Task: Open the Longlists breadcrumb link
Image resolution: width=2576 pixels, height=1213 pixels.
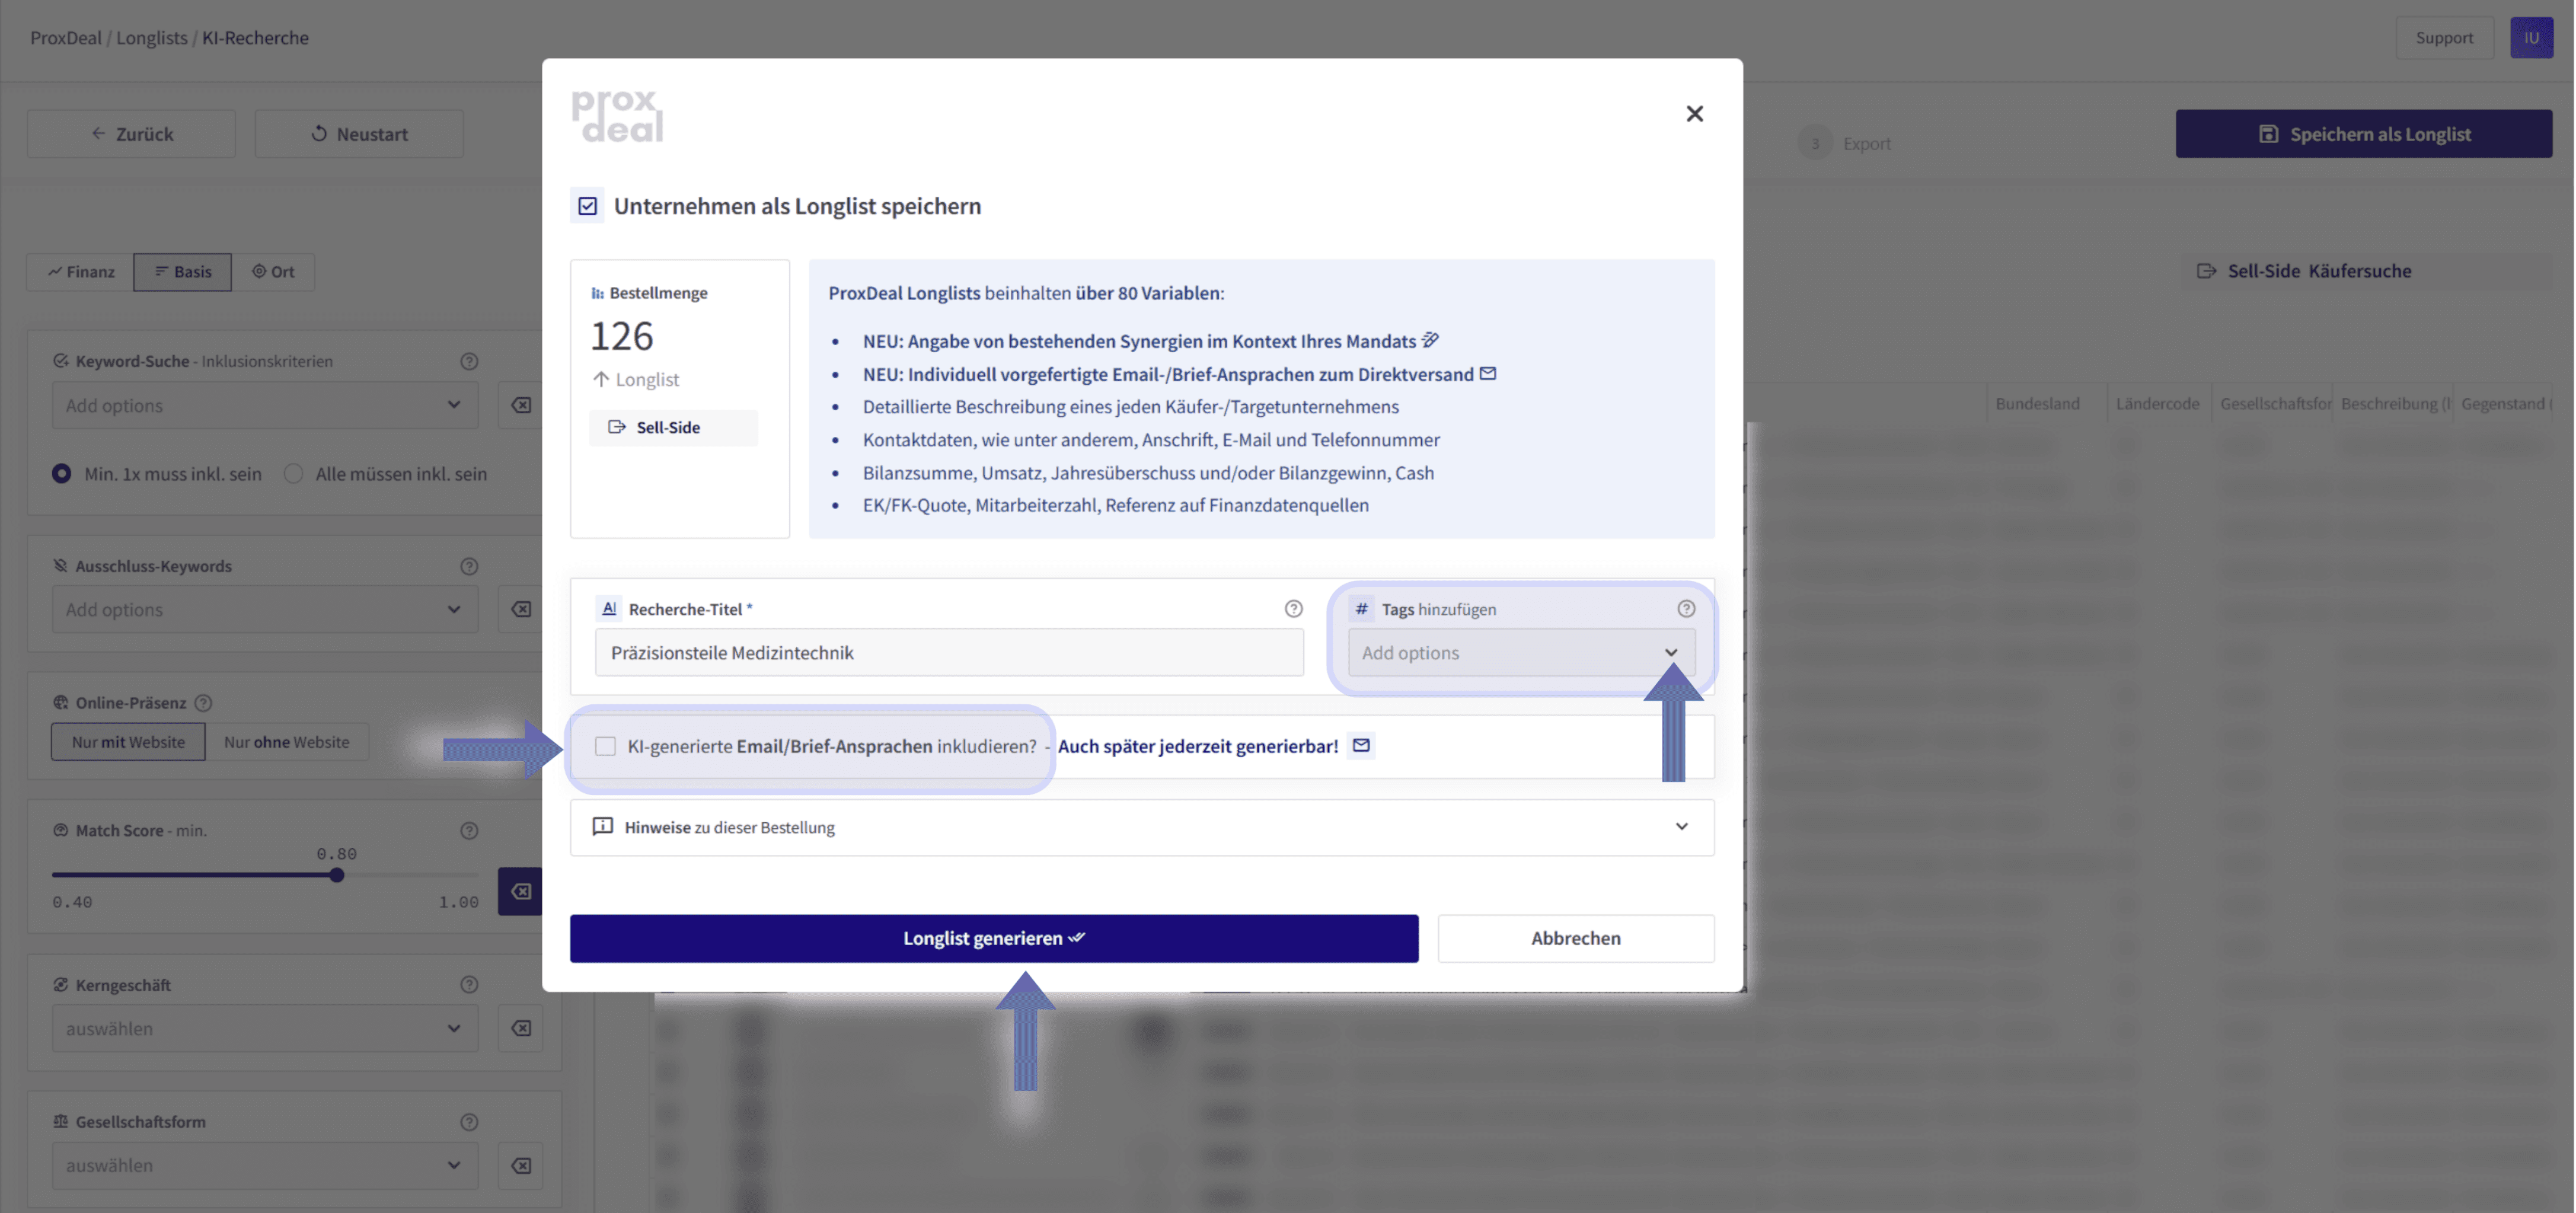Action: point(152,37)
